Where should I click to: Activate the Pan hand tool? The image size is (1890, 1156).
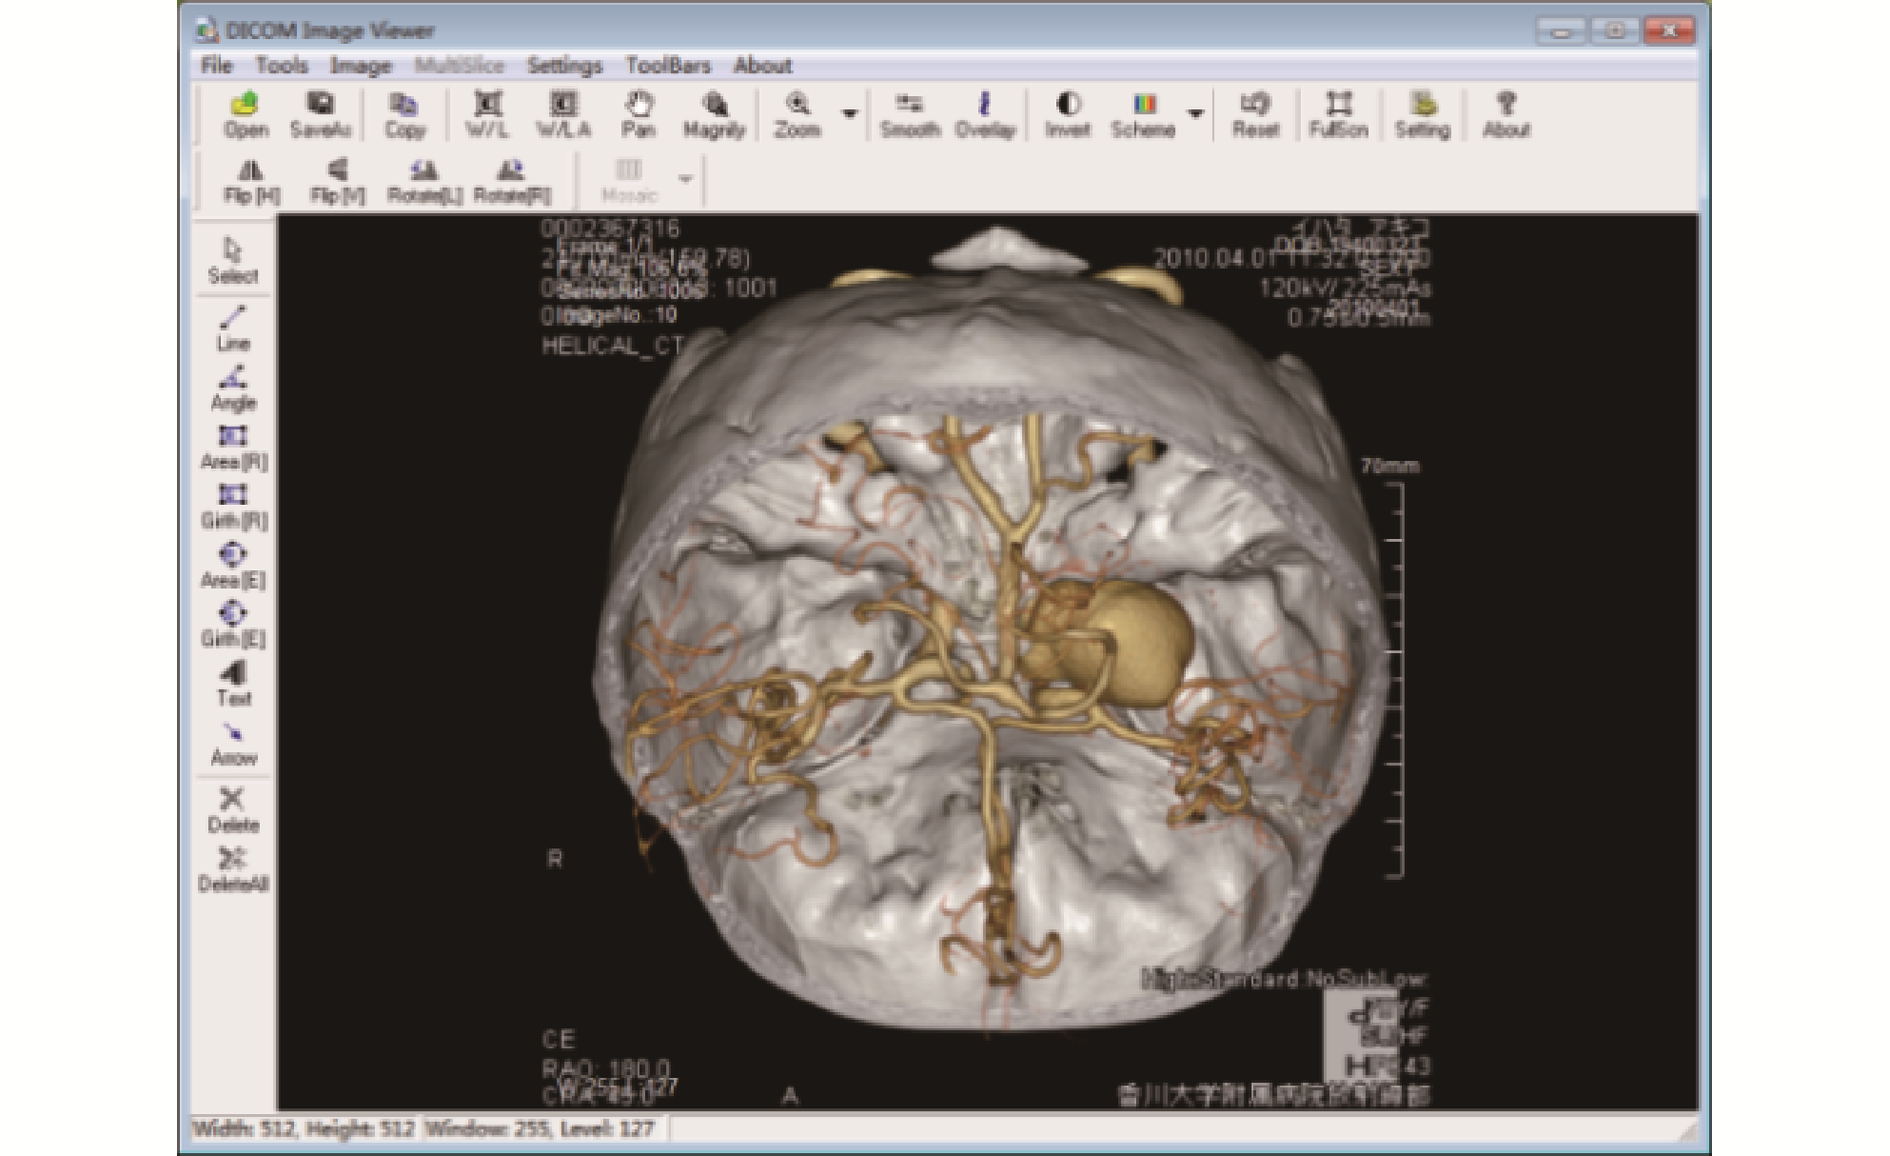point(638,114)
